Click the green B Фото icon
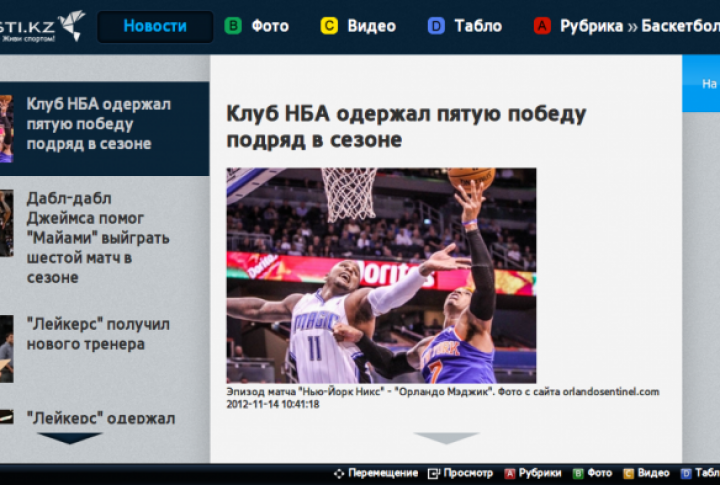The width and height of the screenshot is (720, 485). coord(233,26)
